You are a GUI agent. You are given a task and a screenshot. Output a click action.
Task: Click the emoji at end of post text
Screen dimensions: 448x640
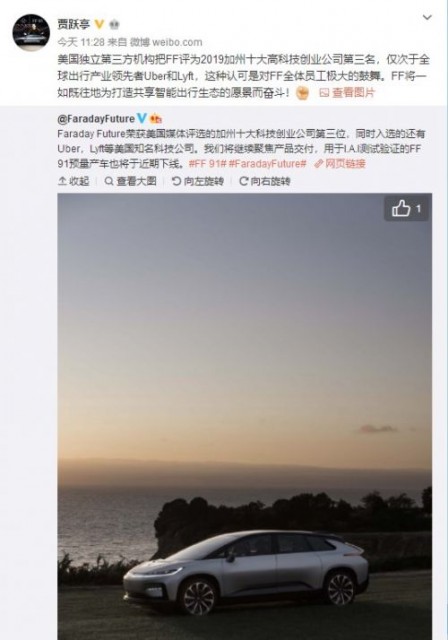tap(303, 93)
